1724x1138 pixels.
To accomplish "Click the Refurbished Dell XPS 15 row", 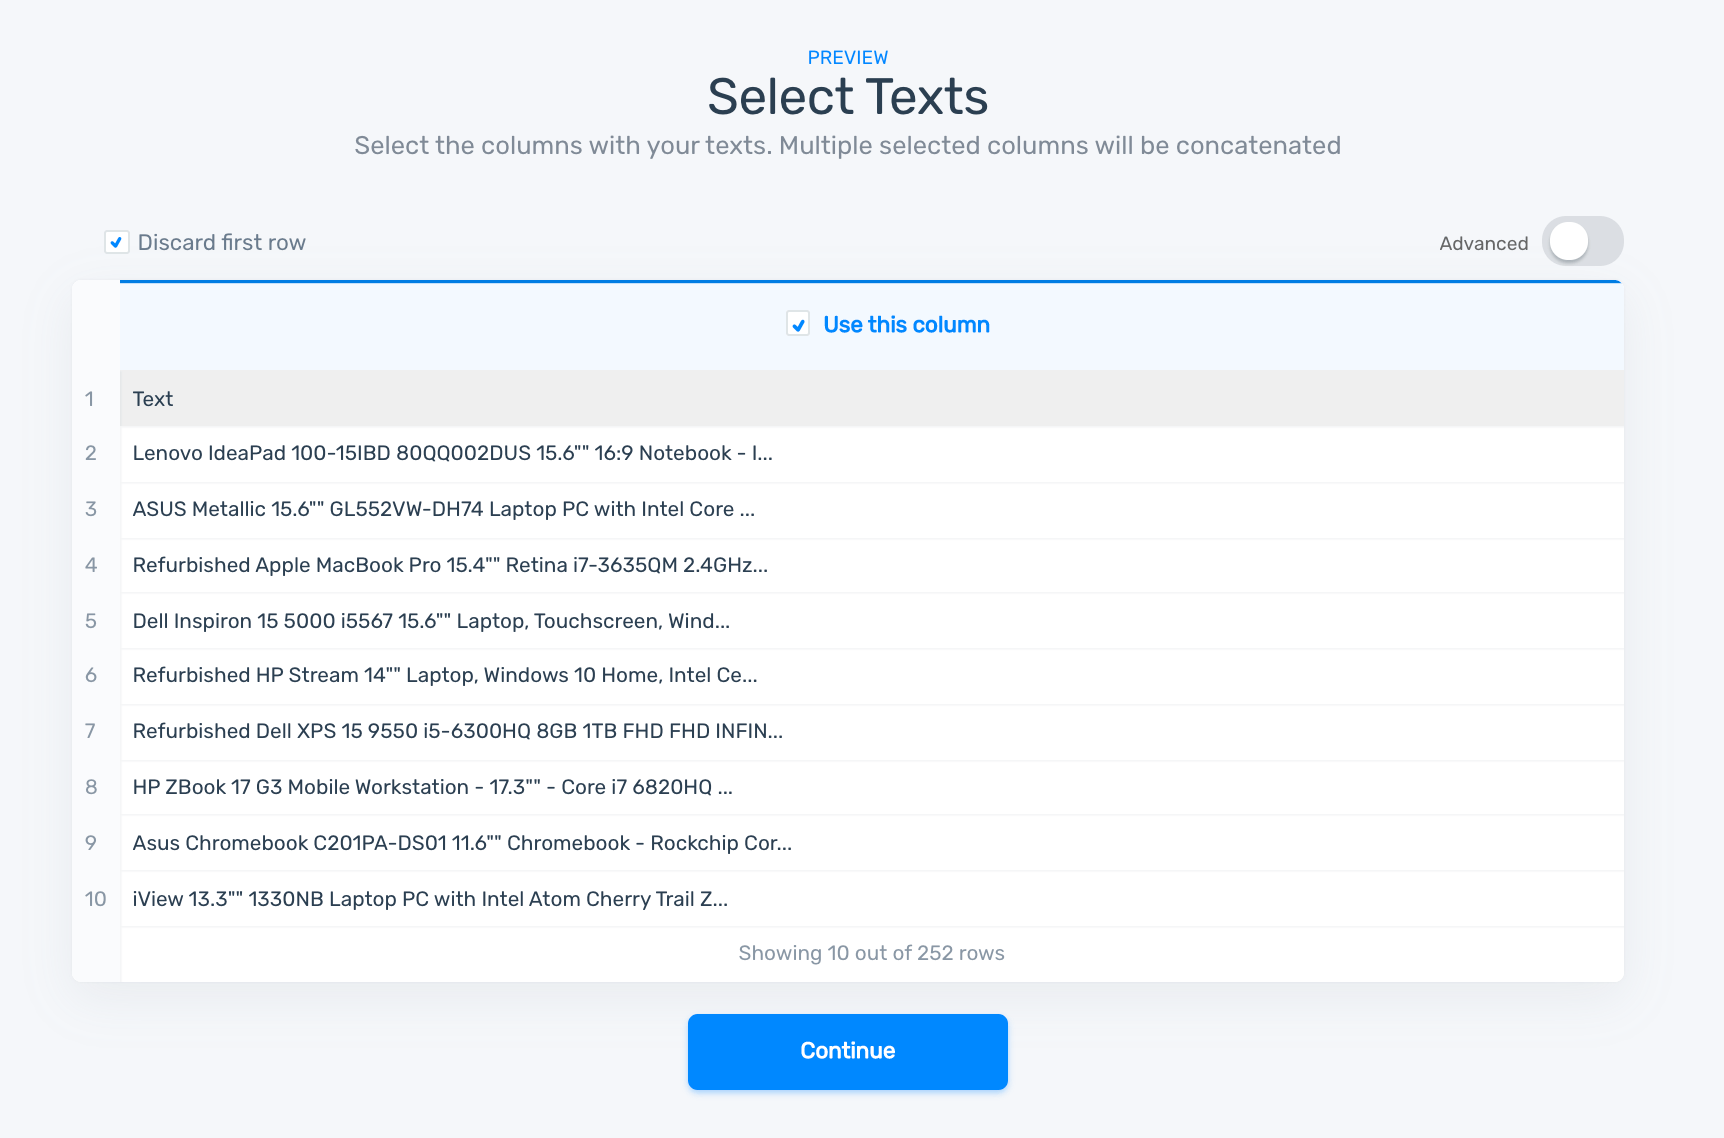I will (x=457, y=731).
